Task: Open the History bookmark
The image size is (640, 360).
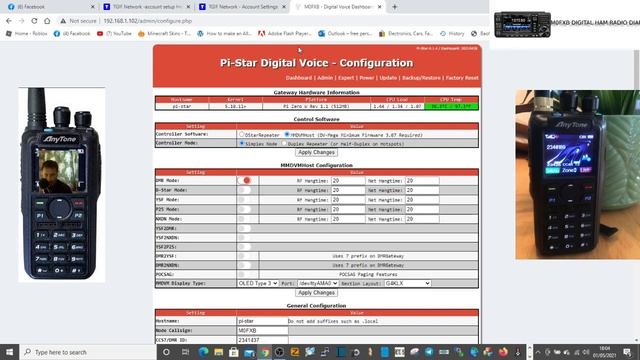Action: click(452, 33)
